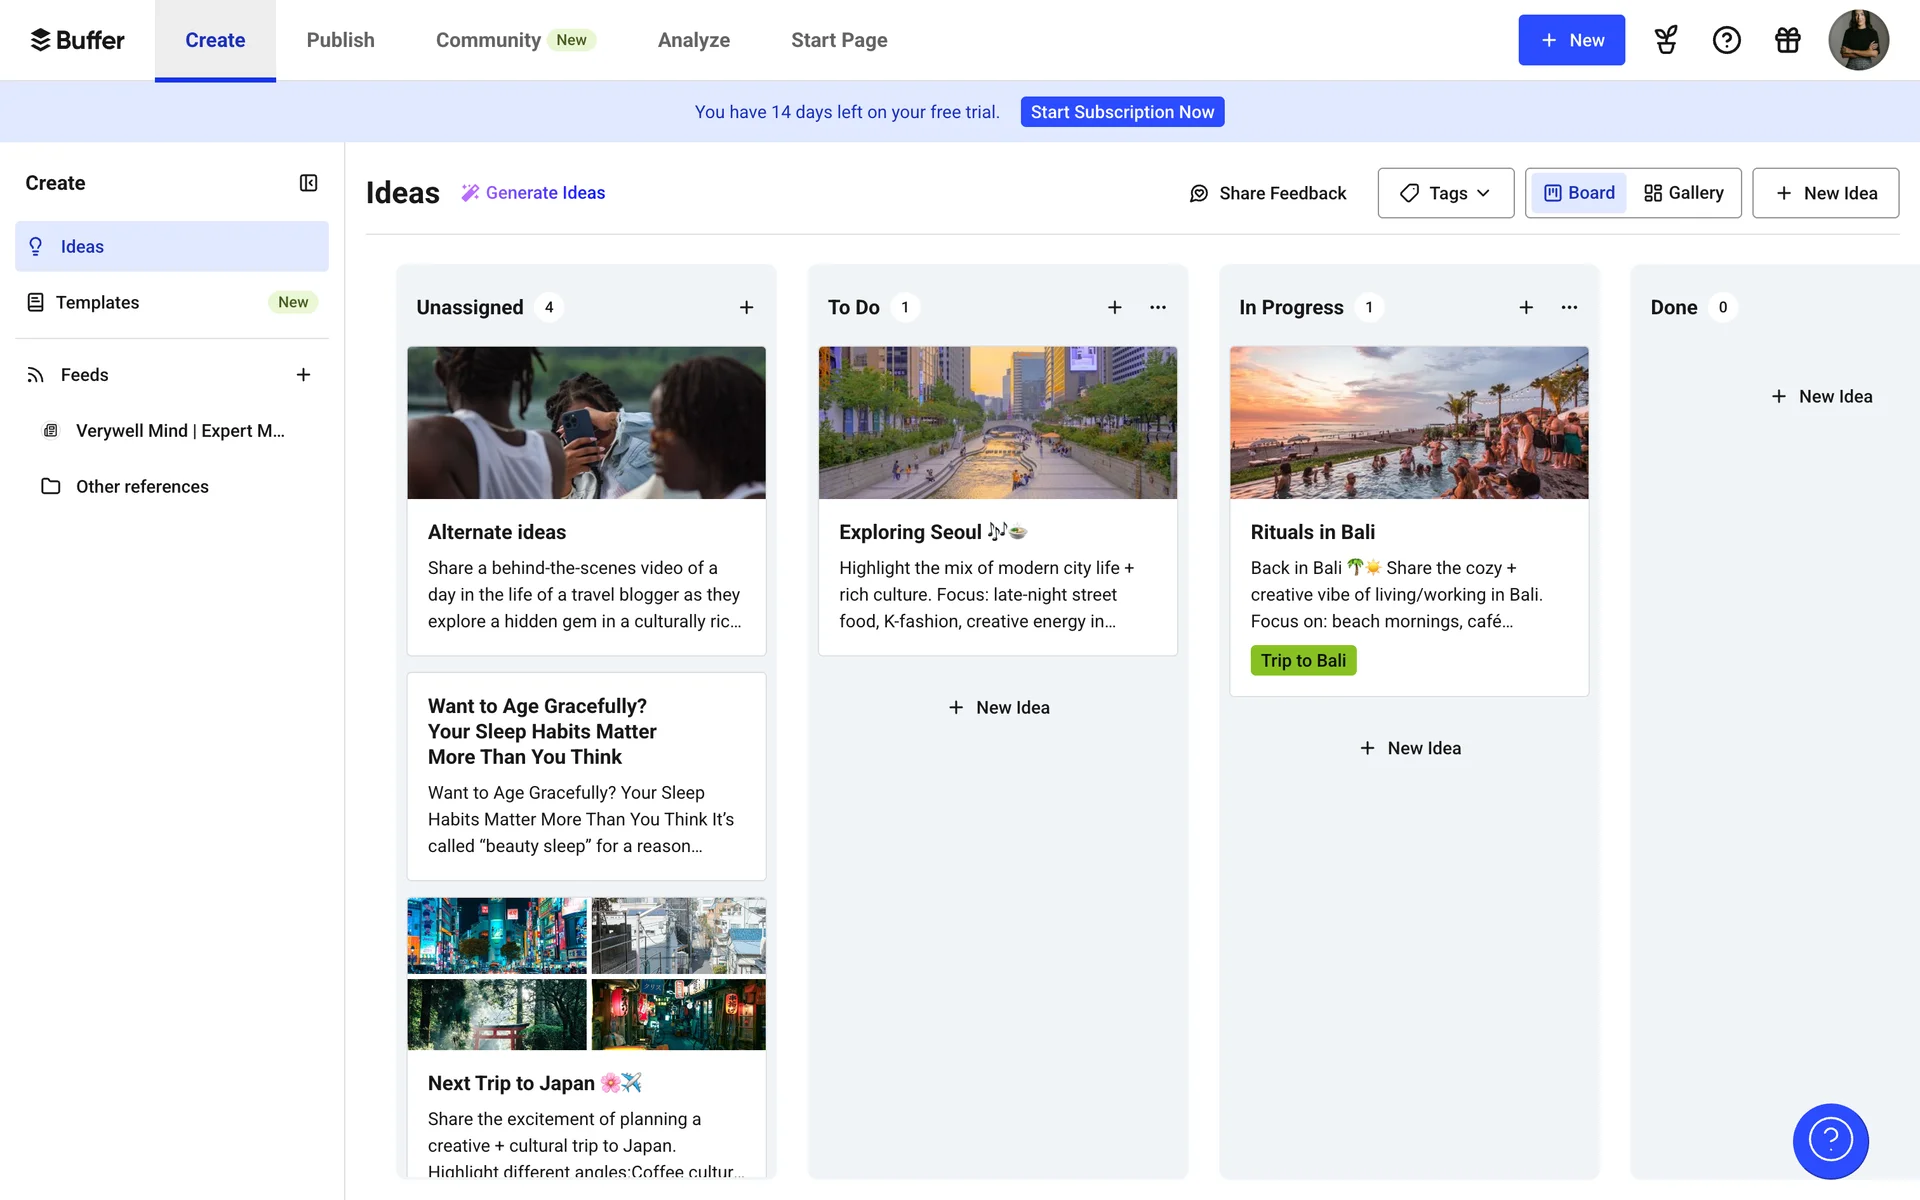The width and height of the screenshot is (1920, 1200).
Task: Collapse the Create sidebar panel icon
Action: (x=308, y=183)
